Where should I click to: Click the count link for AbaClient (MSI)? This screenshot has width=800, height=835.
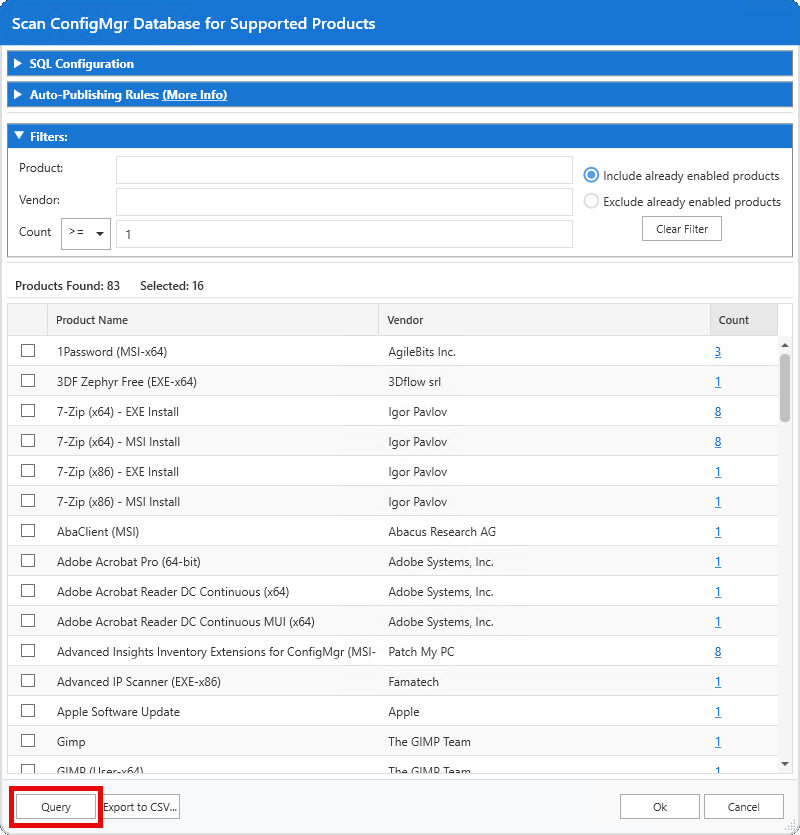717,531
